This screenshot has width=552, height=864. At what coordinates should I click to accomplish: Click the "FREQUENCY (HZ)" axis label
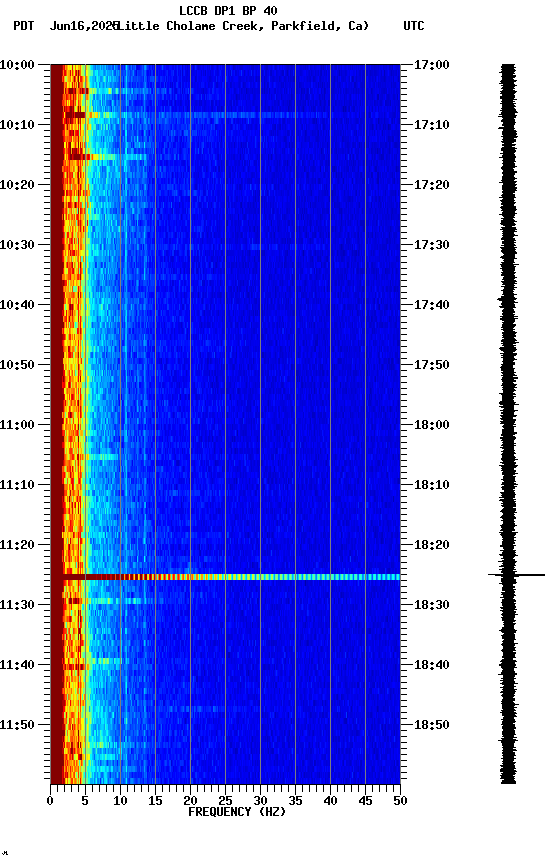[237, 812]
